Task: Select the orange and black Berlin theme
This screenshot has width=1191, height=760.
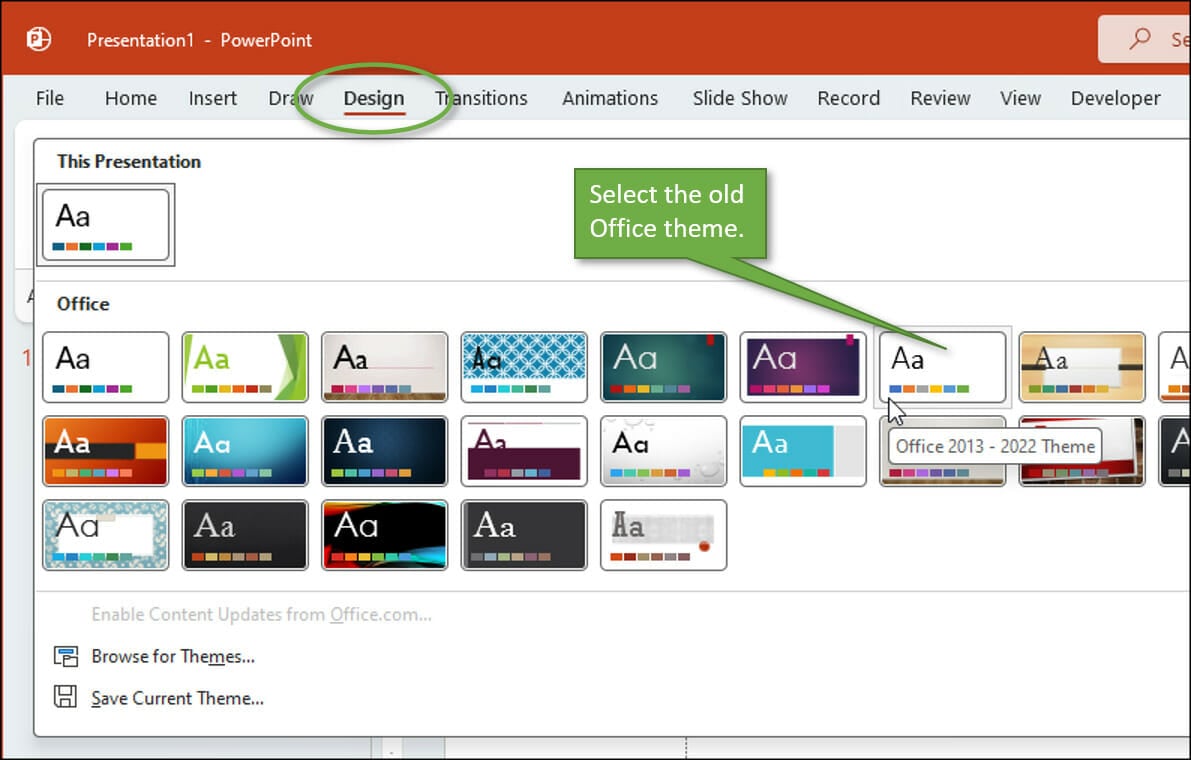Action: pyautogui.click(x=105, y=451)
